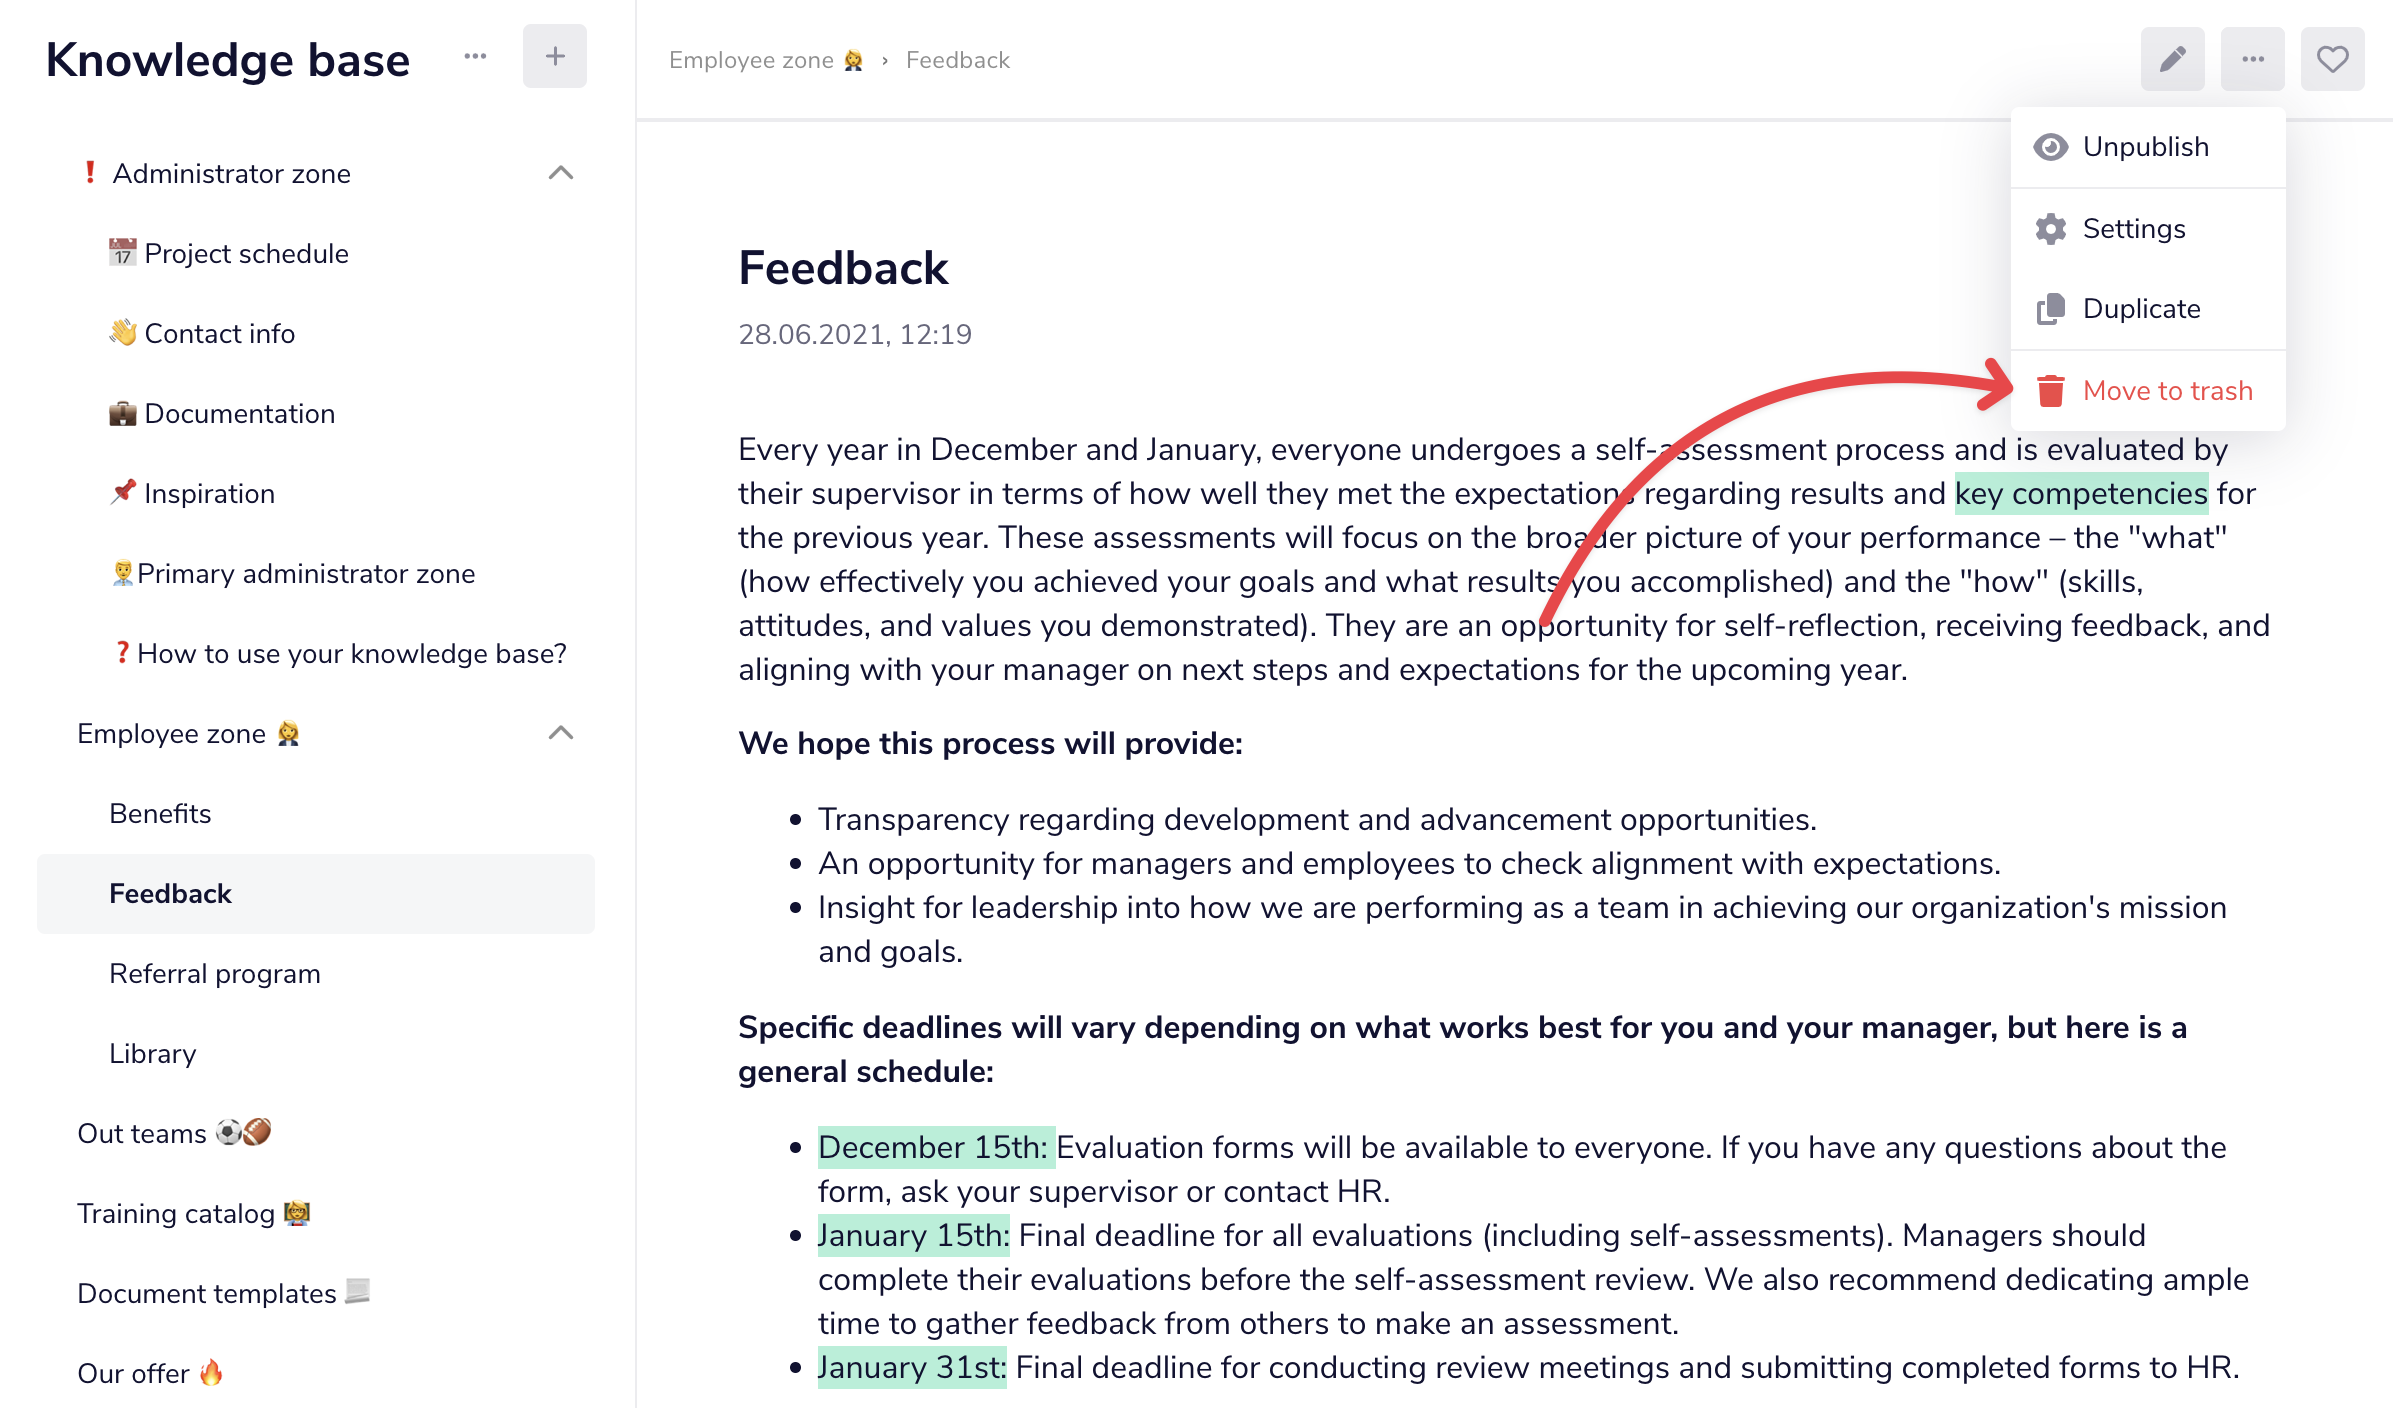2393x1408 pixels.
Task: Click the Duplicate copy icon
Action: point(2051,309)
